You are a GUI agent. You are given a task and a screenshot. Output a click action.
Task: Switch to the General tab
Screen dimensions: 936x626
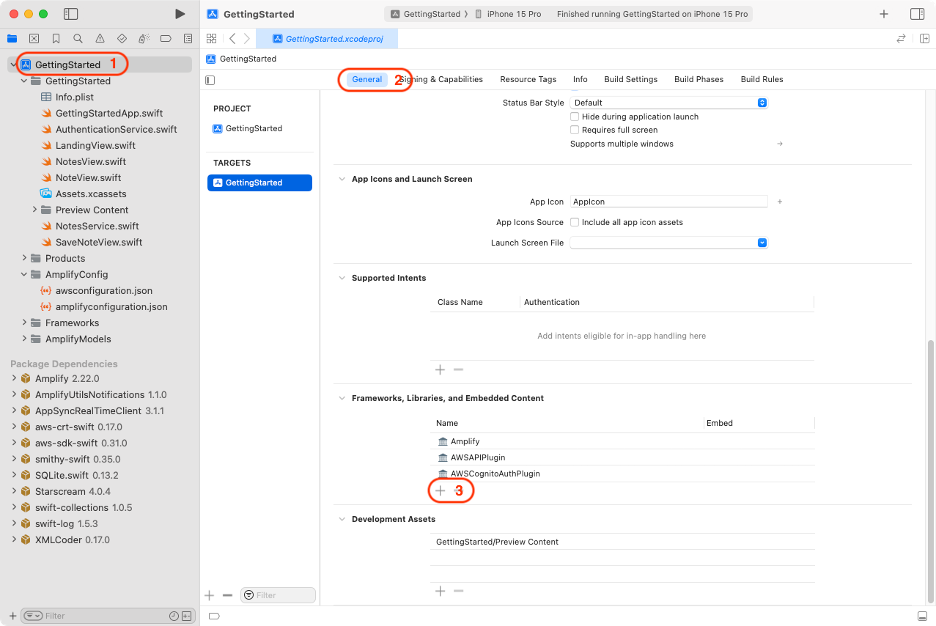367,79
